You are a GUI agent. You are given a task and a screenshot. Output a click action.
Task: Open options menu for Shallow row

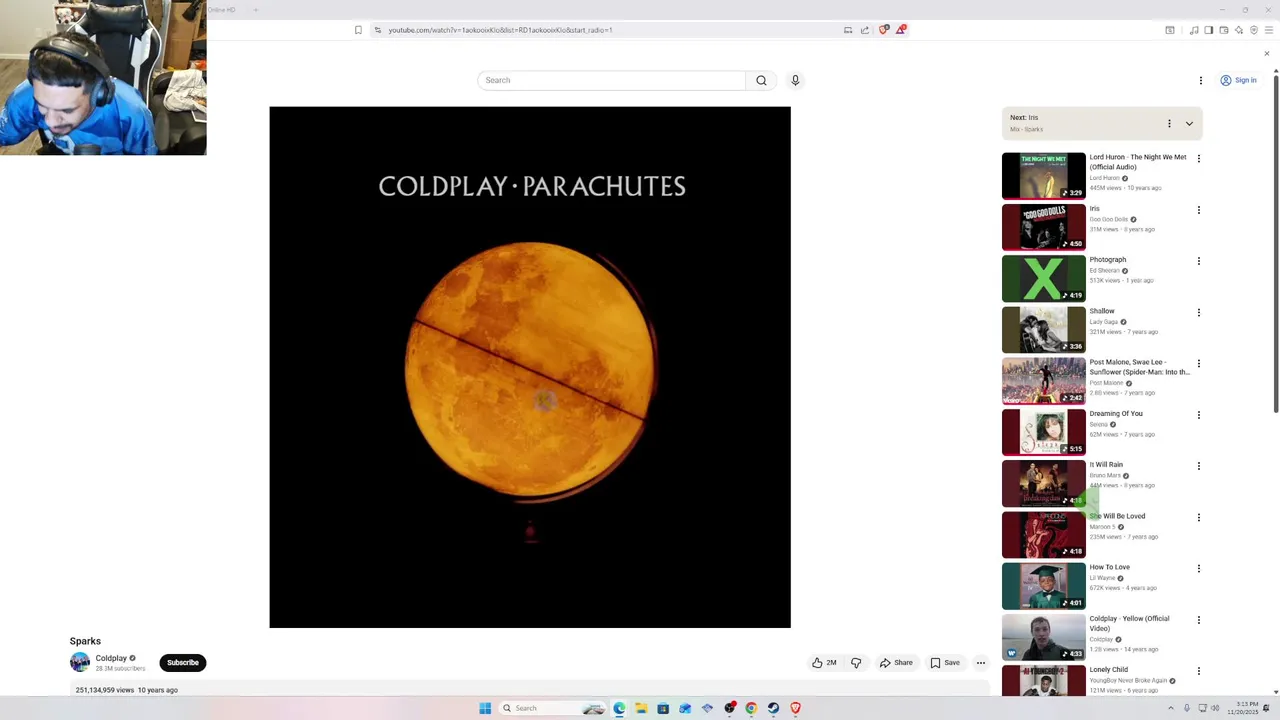coord(1199,312)
